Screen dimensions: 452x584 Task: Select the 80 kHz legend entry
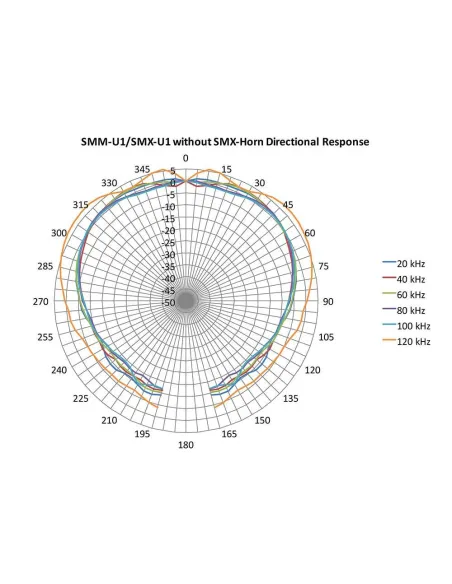pos(404,311)
